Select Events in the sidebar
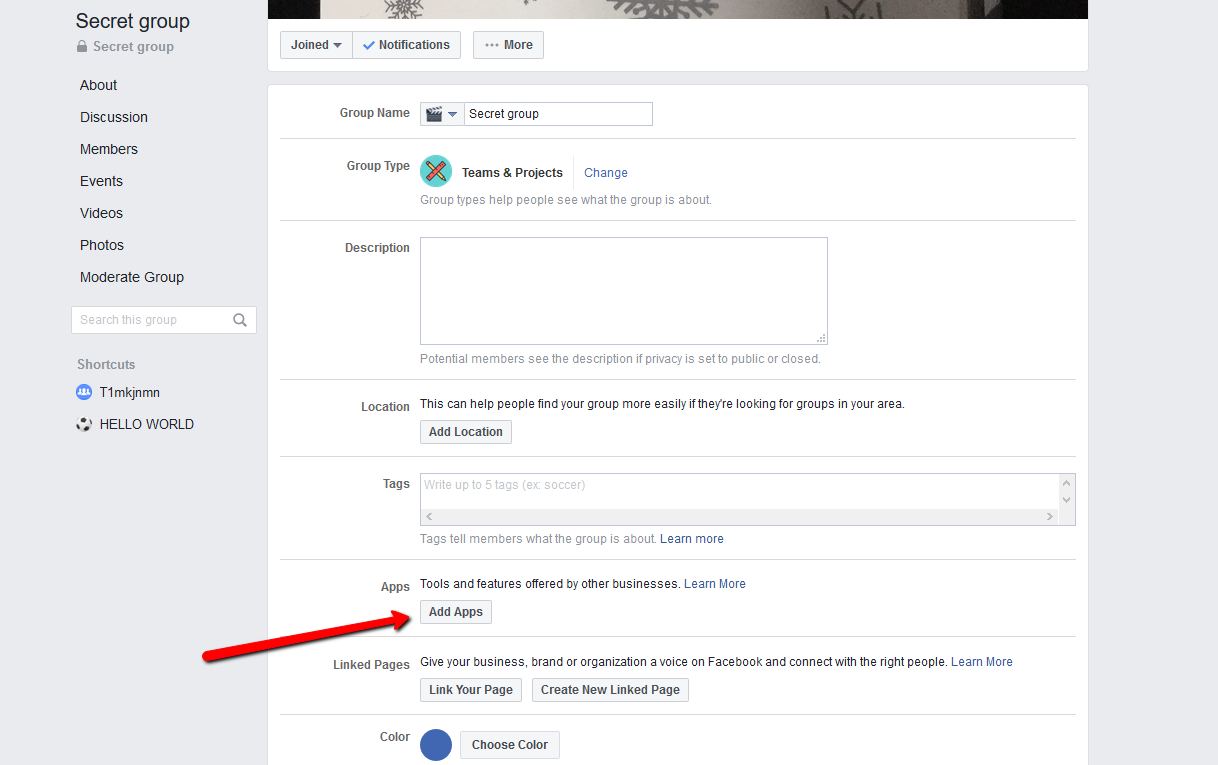 click(101, 181)
